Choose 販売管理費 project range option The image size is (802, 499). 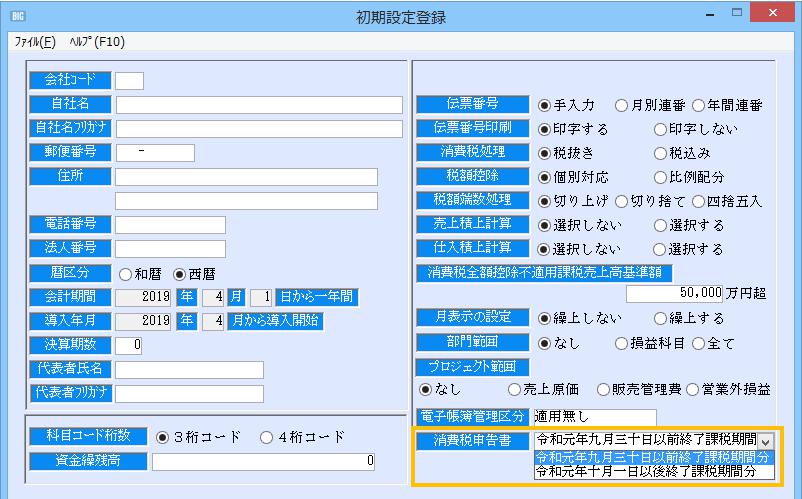click(603, 389)
